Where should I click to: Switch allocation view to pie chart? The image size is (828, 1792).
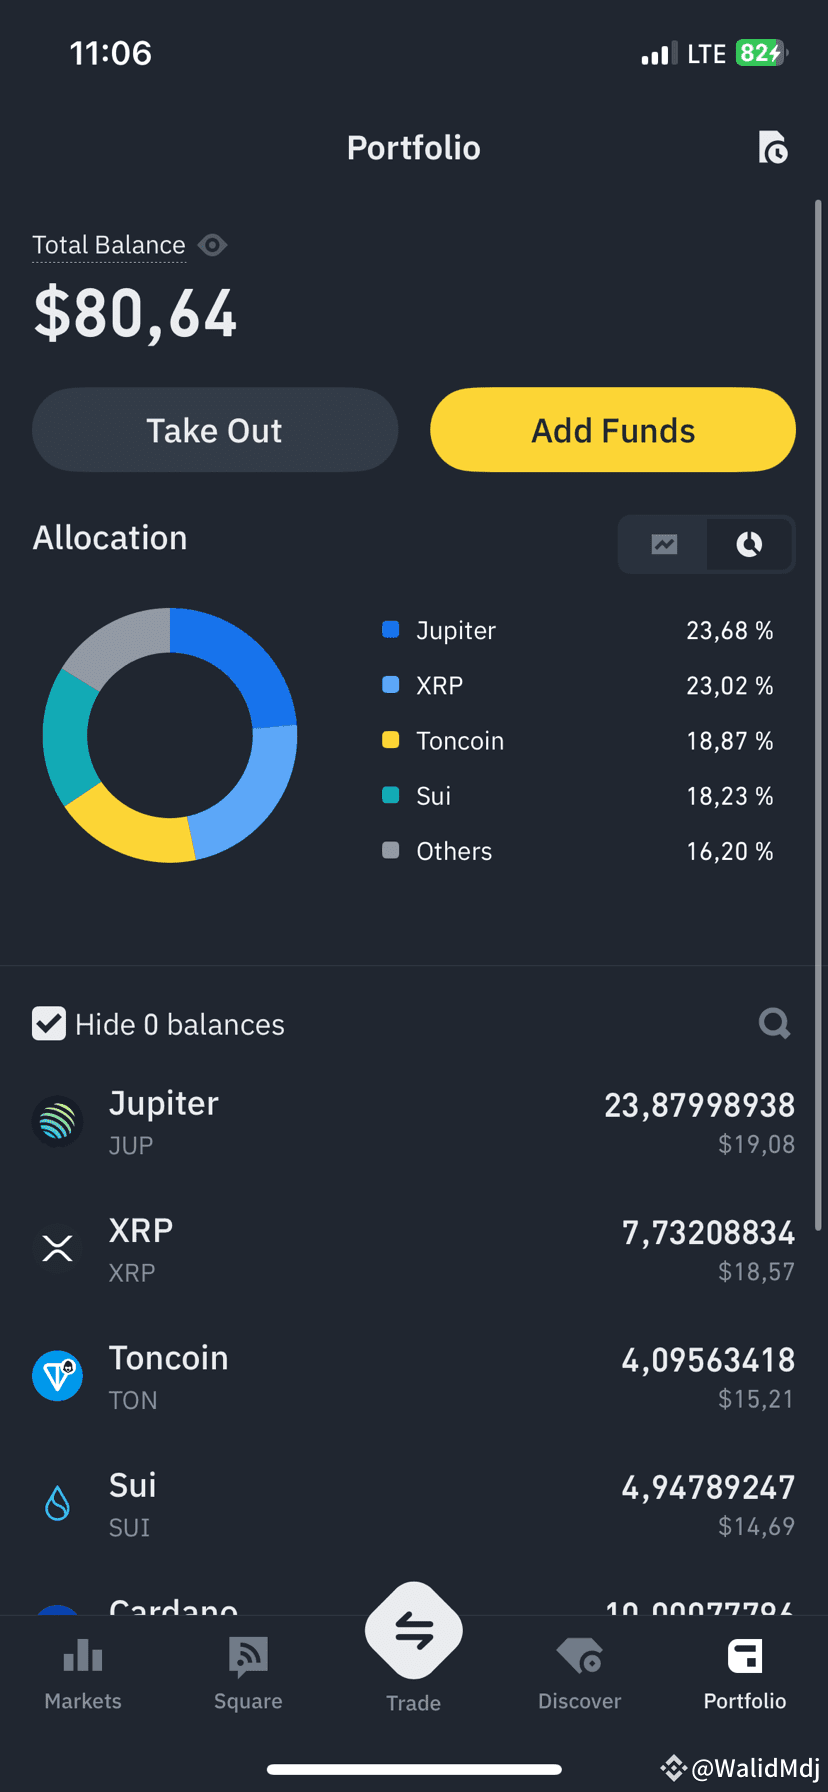click(x=749, y=544)
